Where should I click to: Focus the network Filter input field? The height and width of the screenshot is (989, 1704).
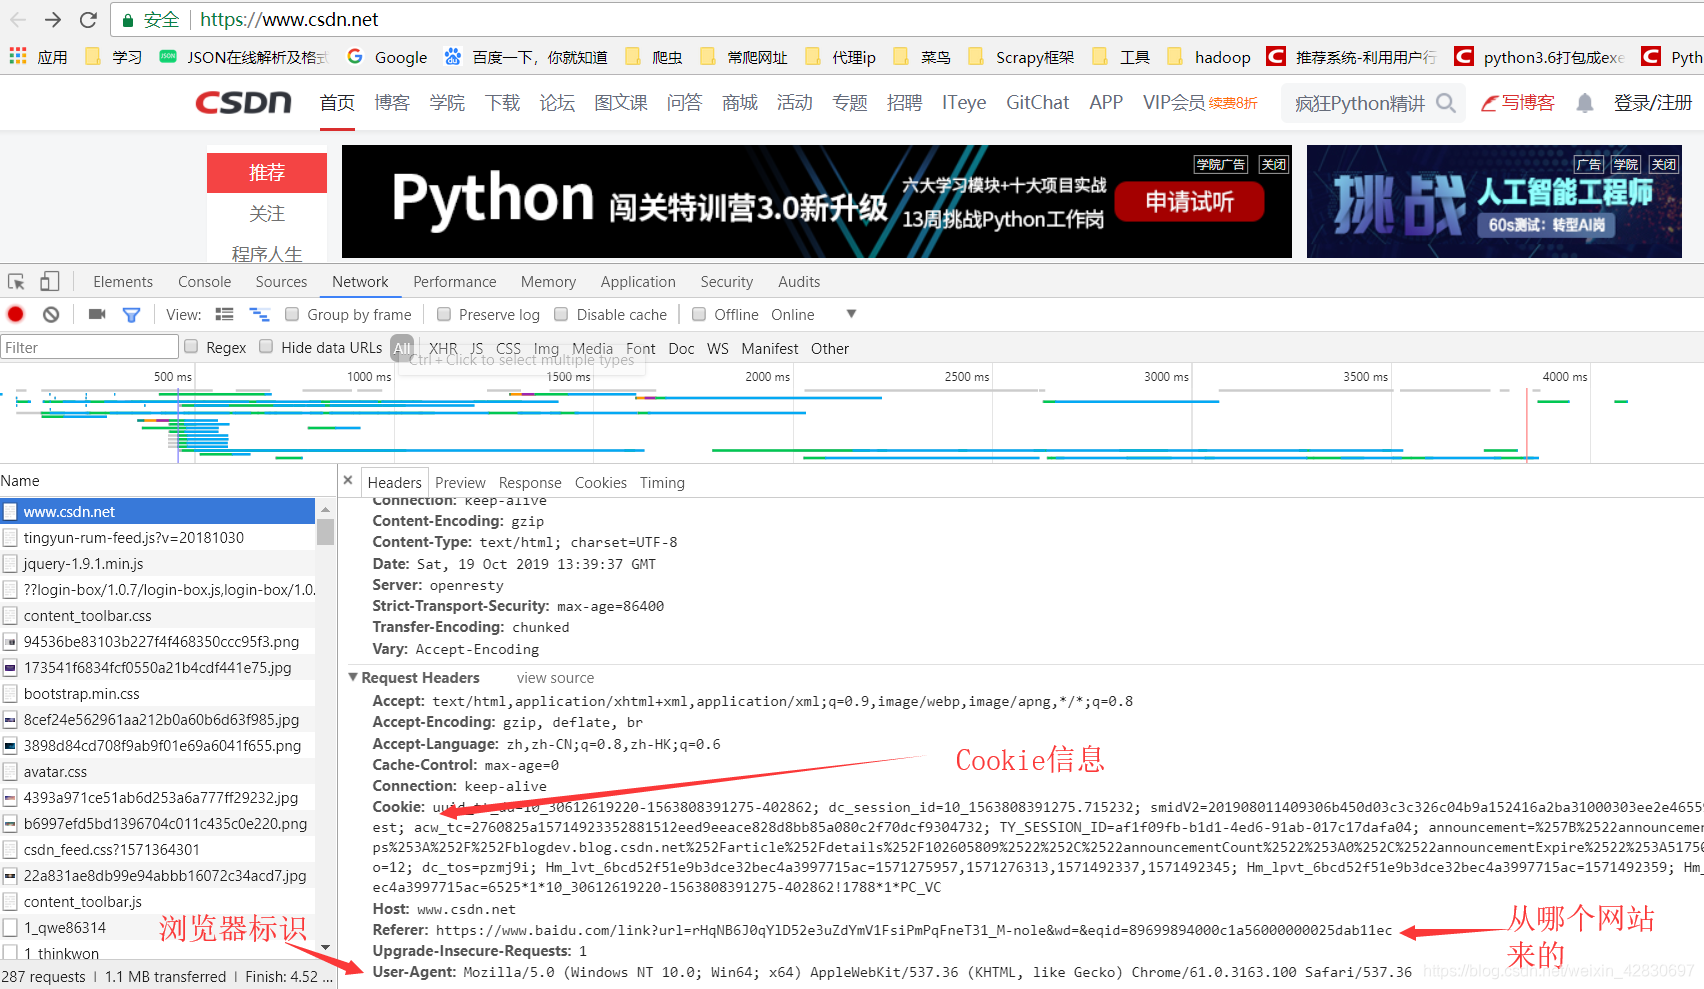[x=89, y=347]
